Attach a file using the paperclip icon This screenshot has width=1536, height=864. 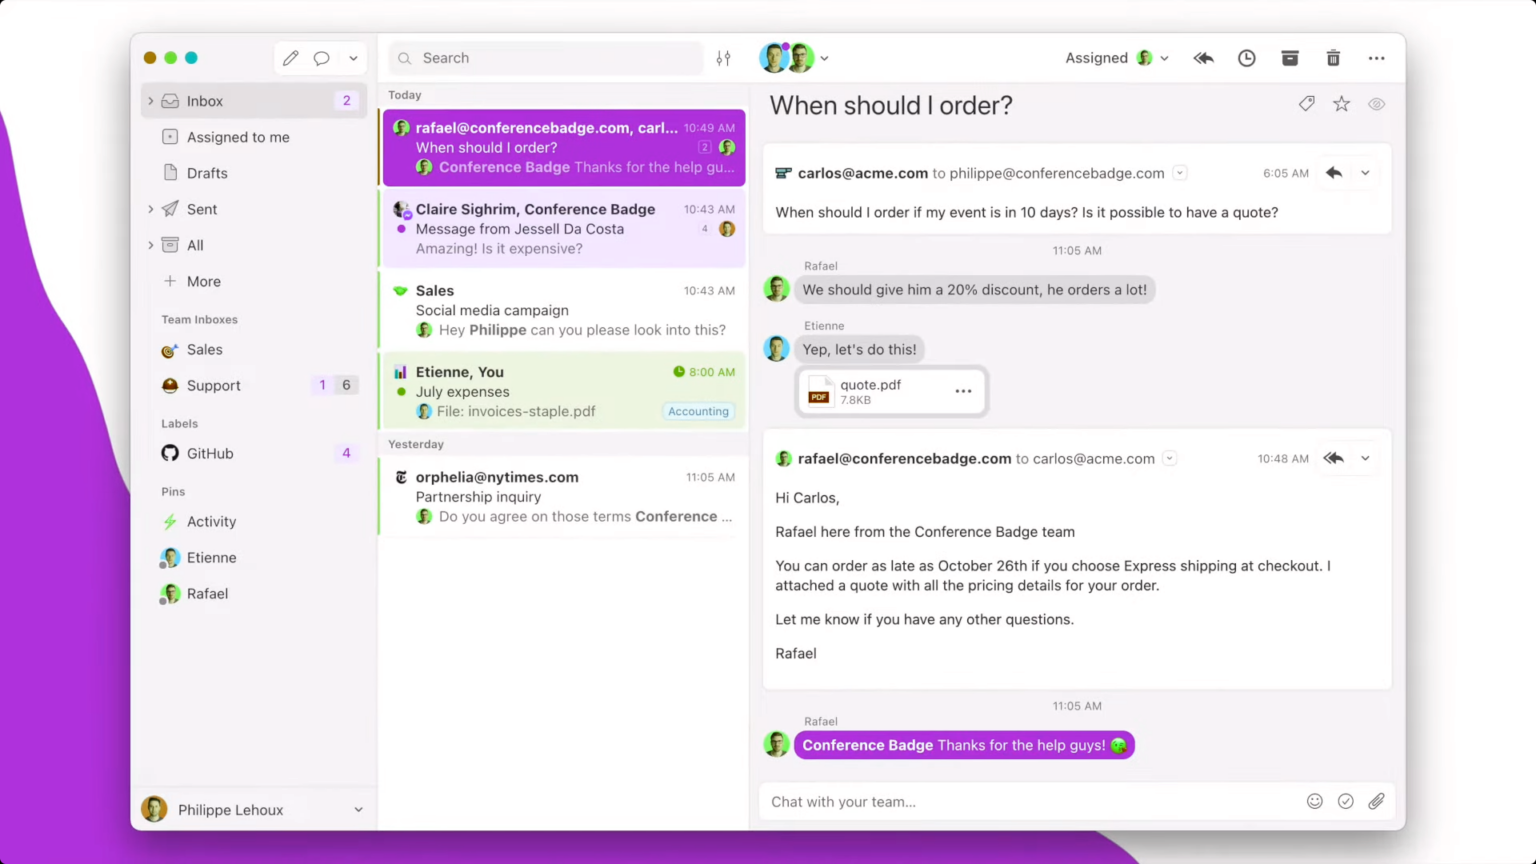coord(1376,801)
